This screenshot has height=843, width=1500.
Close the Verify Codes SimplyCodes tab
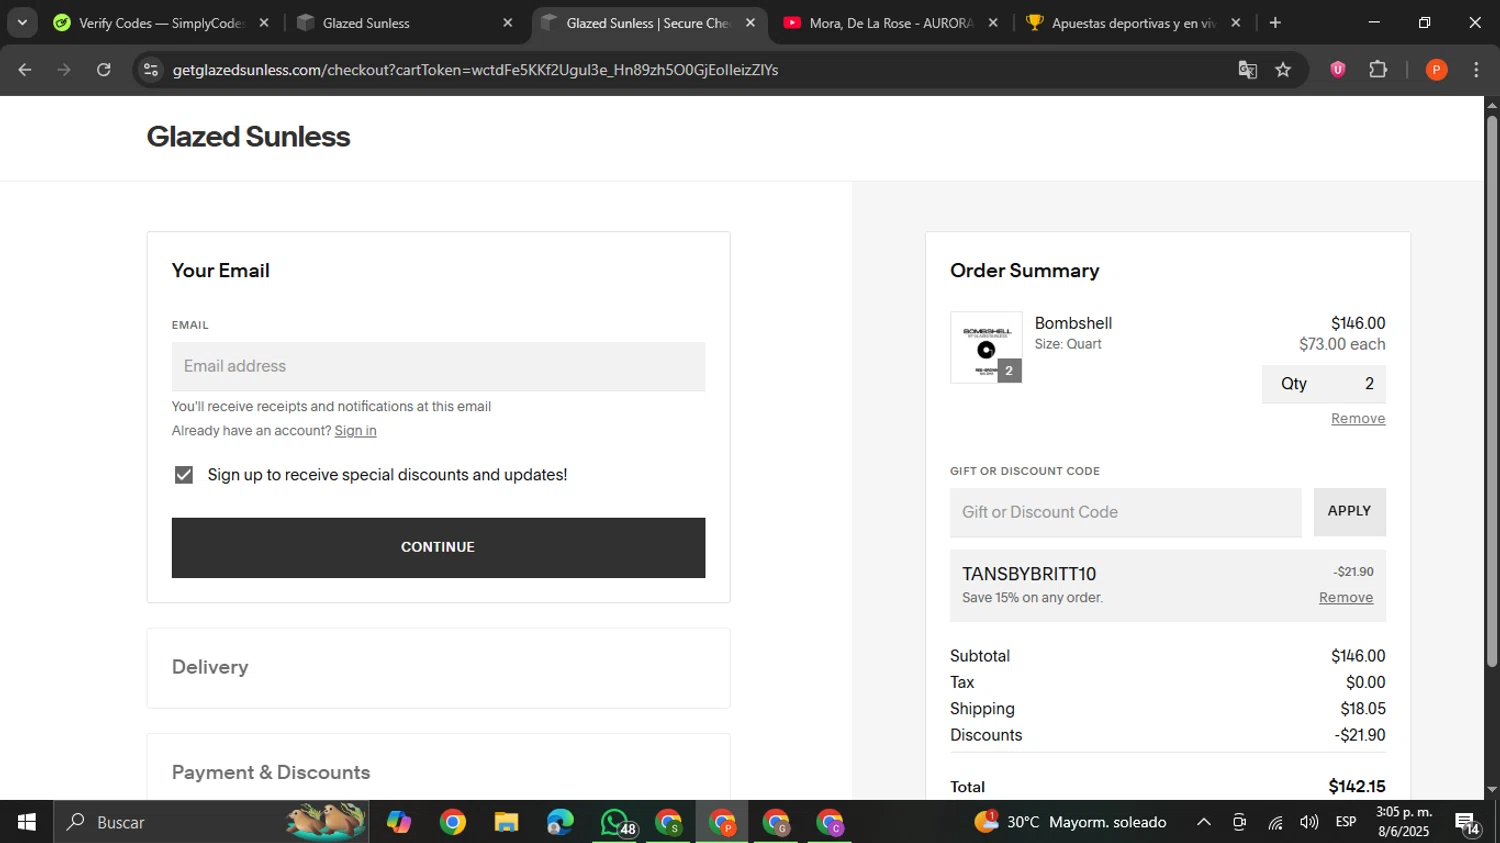coord(264,22)
